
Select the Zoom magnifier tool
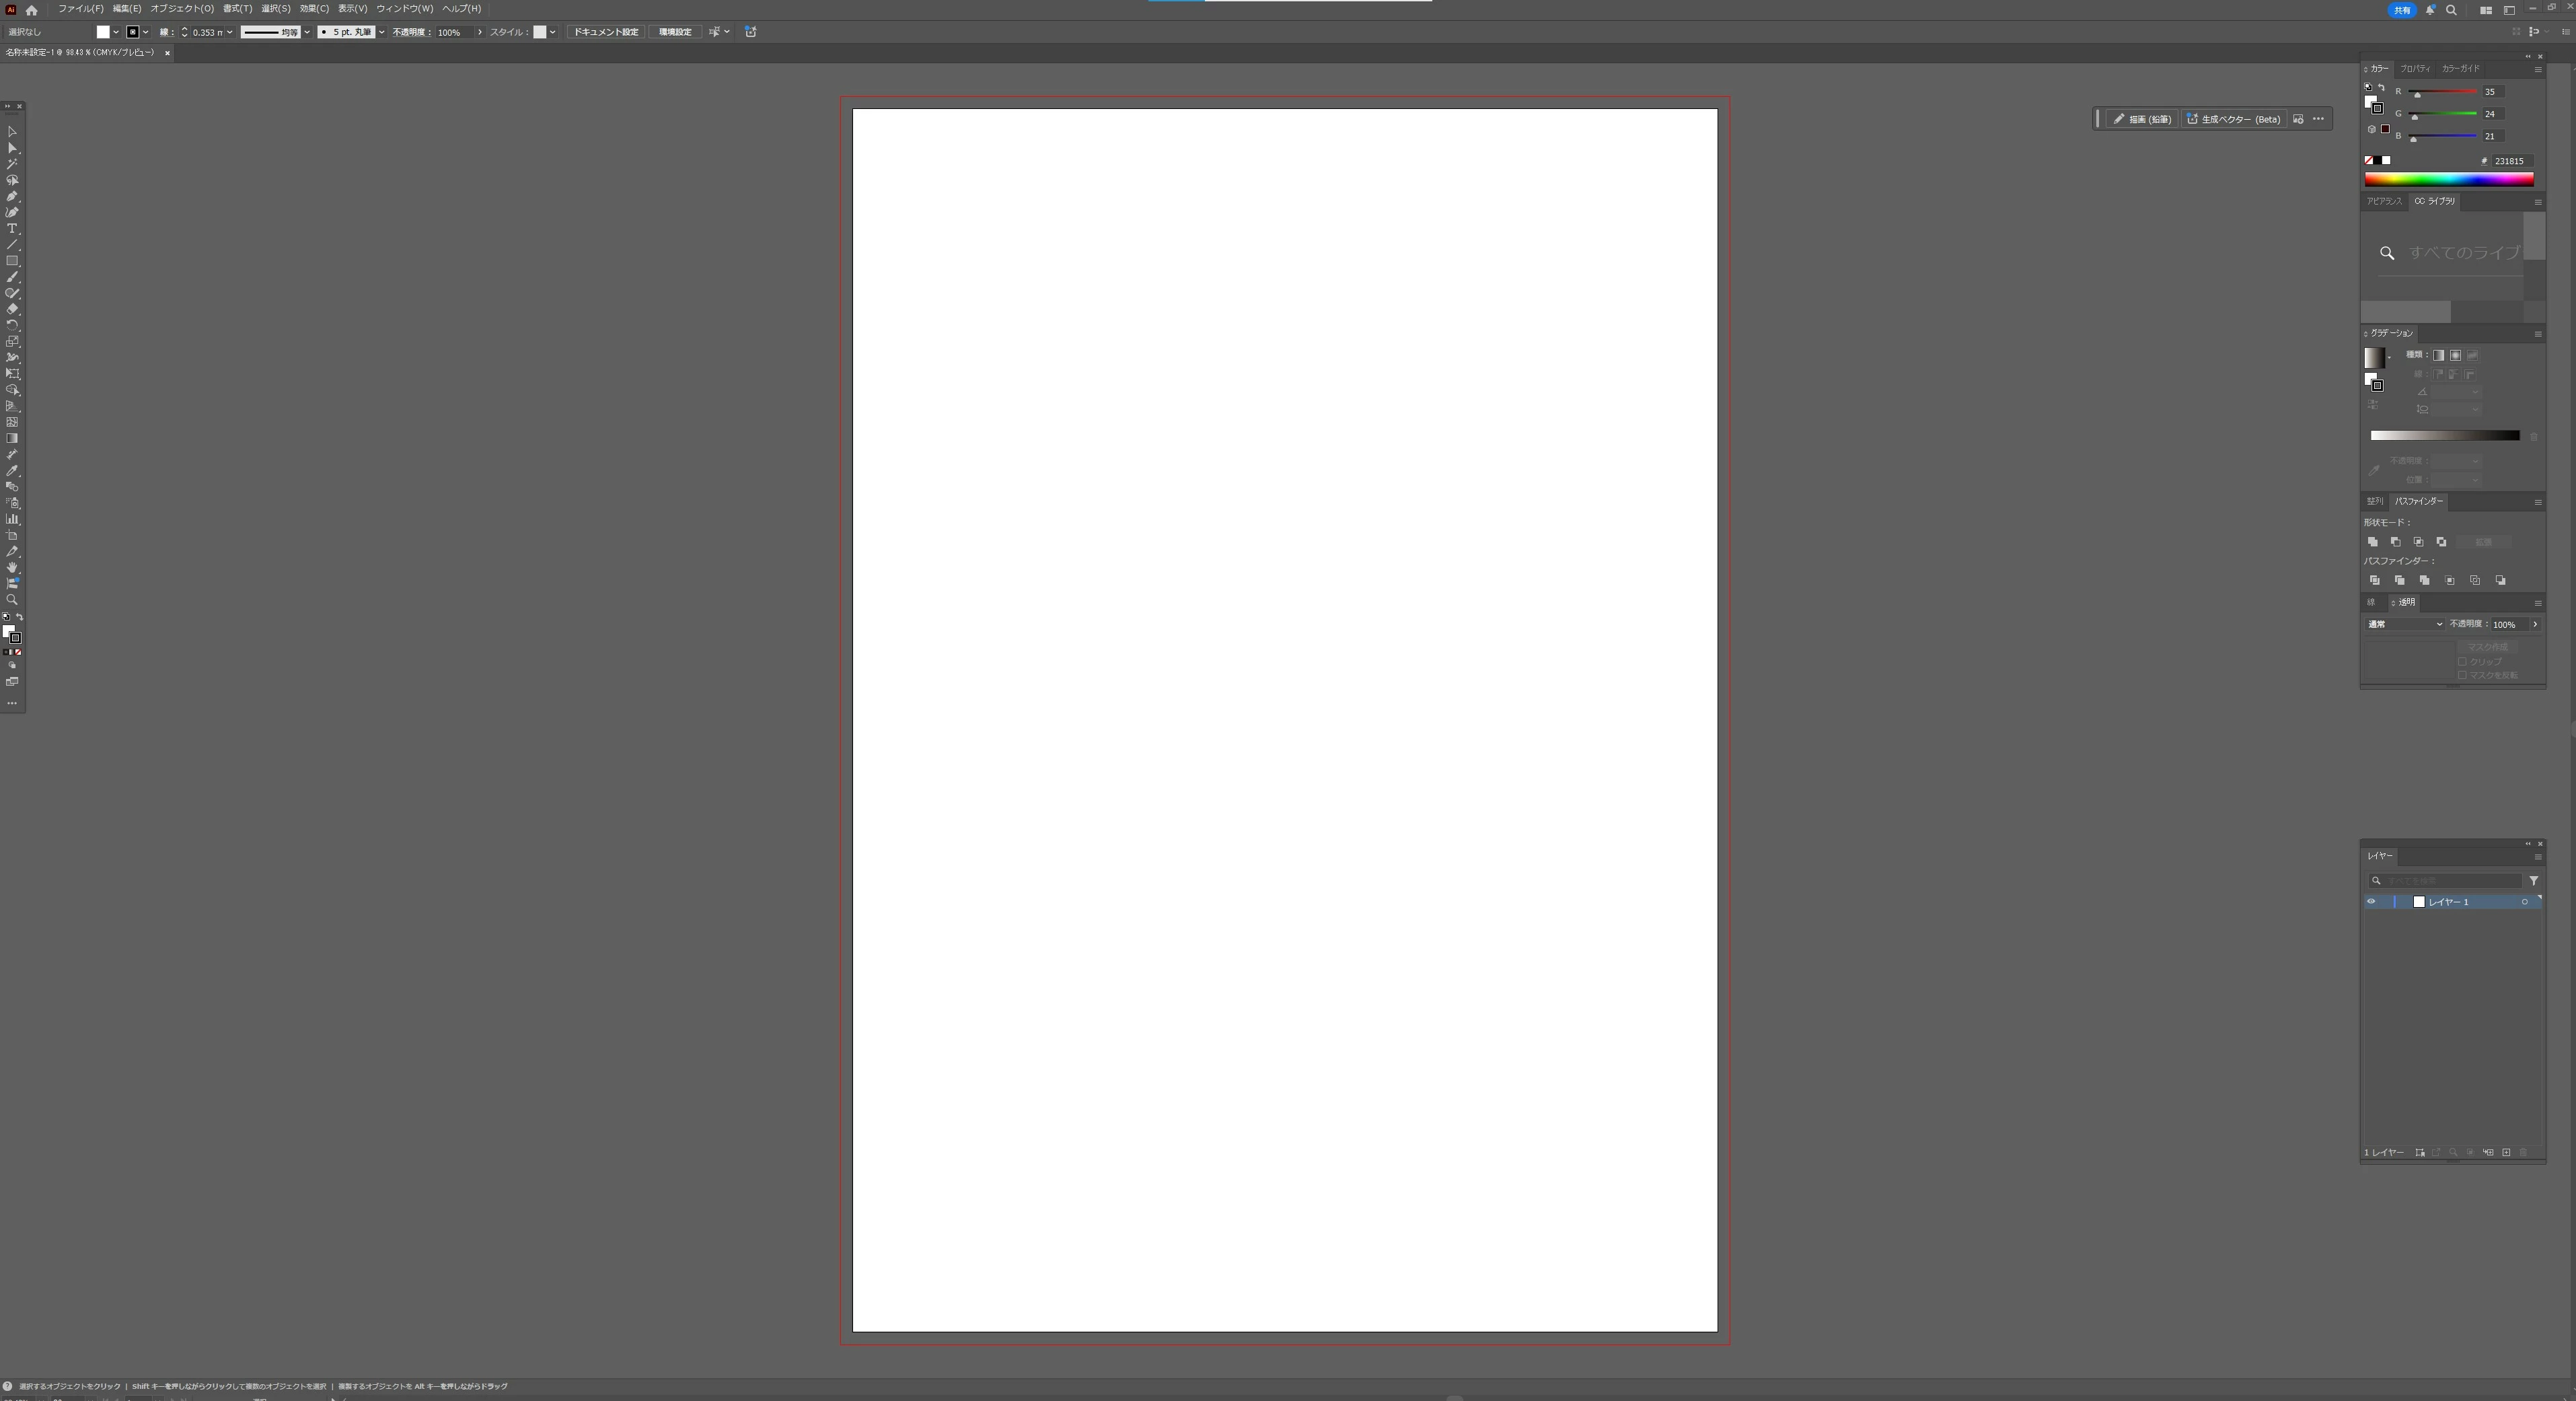12,600
